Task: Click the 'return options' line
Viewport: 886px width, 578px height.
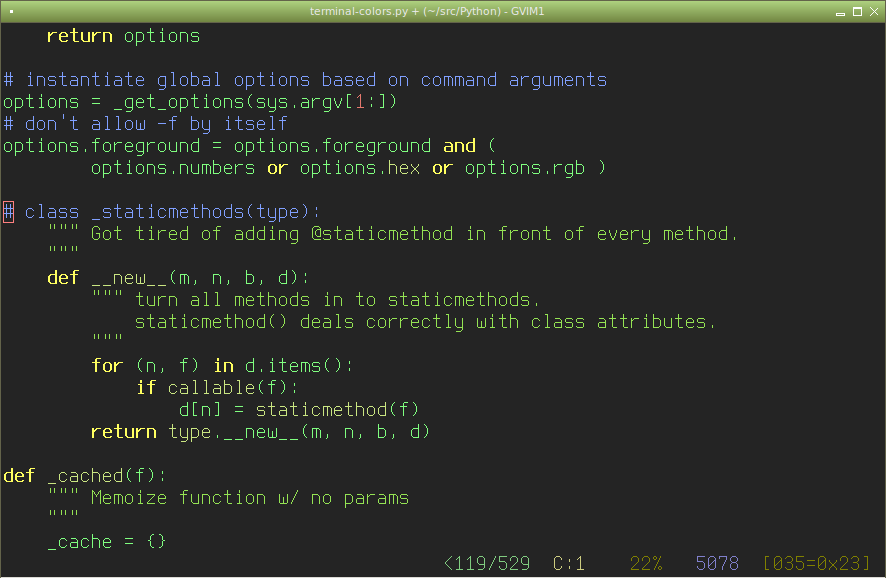Action: pos(123,36)
